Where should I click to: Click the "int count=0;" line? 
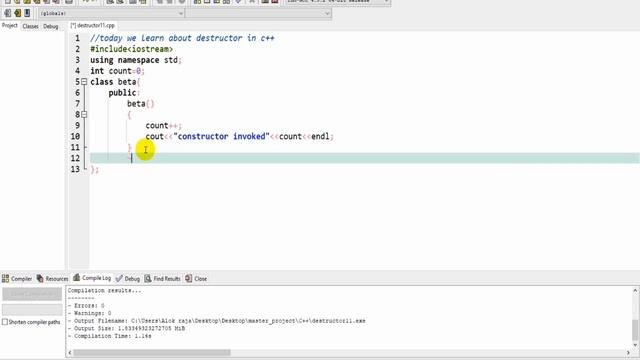click(117, 71)
